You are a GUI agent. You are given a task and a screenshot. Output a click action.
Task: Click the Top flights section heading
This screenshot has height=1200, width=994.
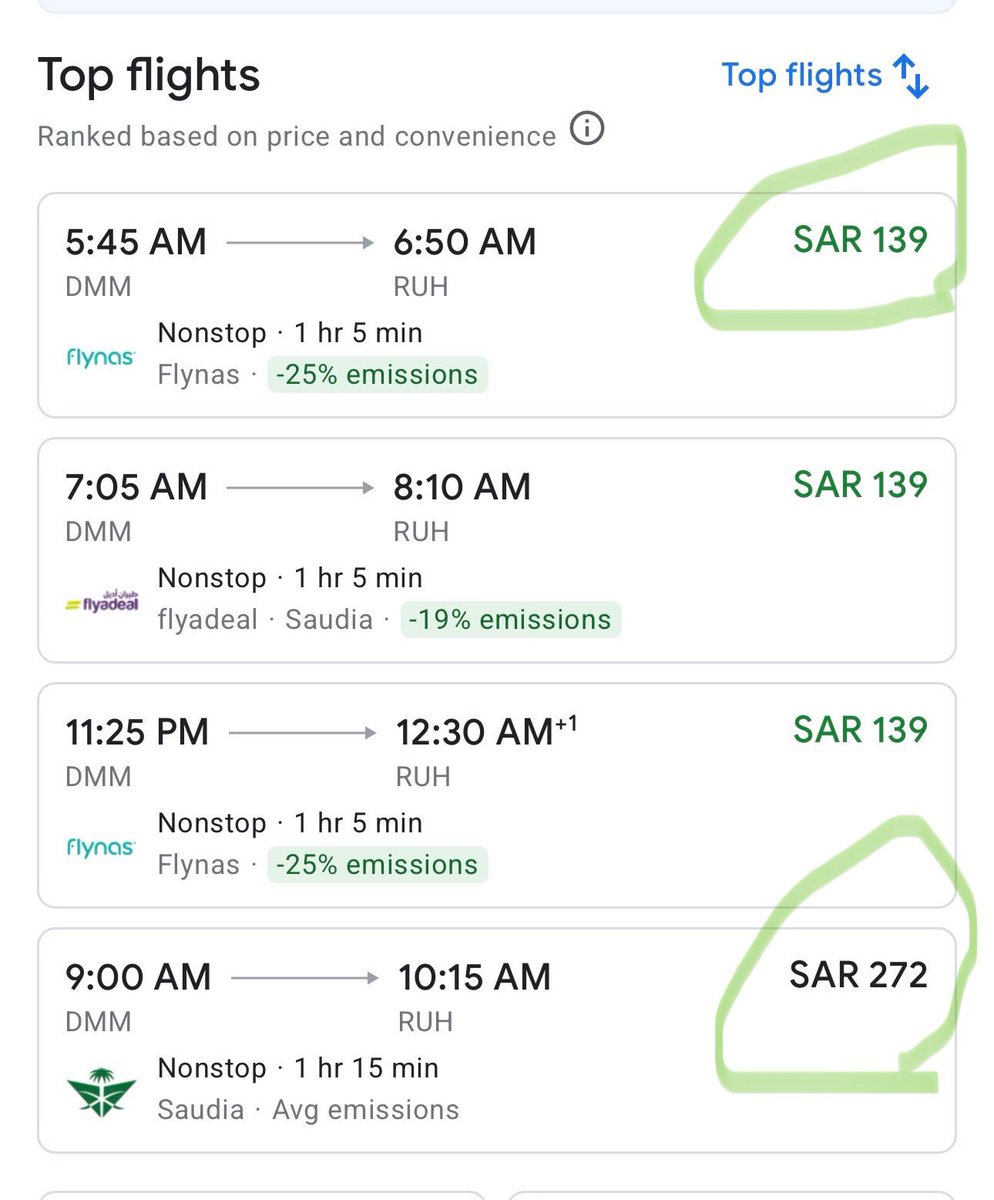click(149, 76)
